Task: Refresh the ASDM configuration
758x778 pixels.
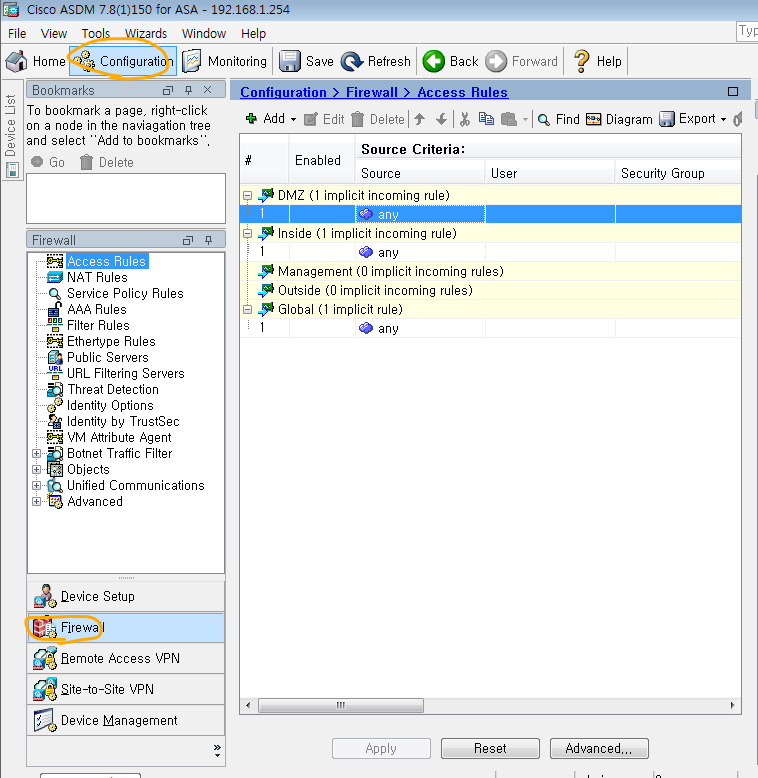Action: tap(376, 61)
